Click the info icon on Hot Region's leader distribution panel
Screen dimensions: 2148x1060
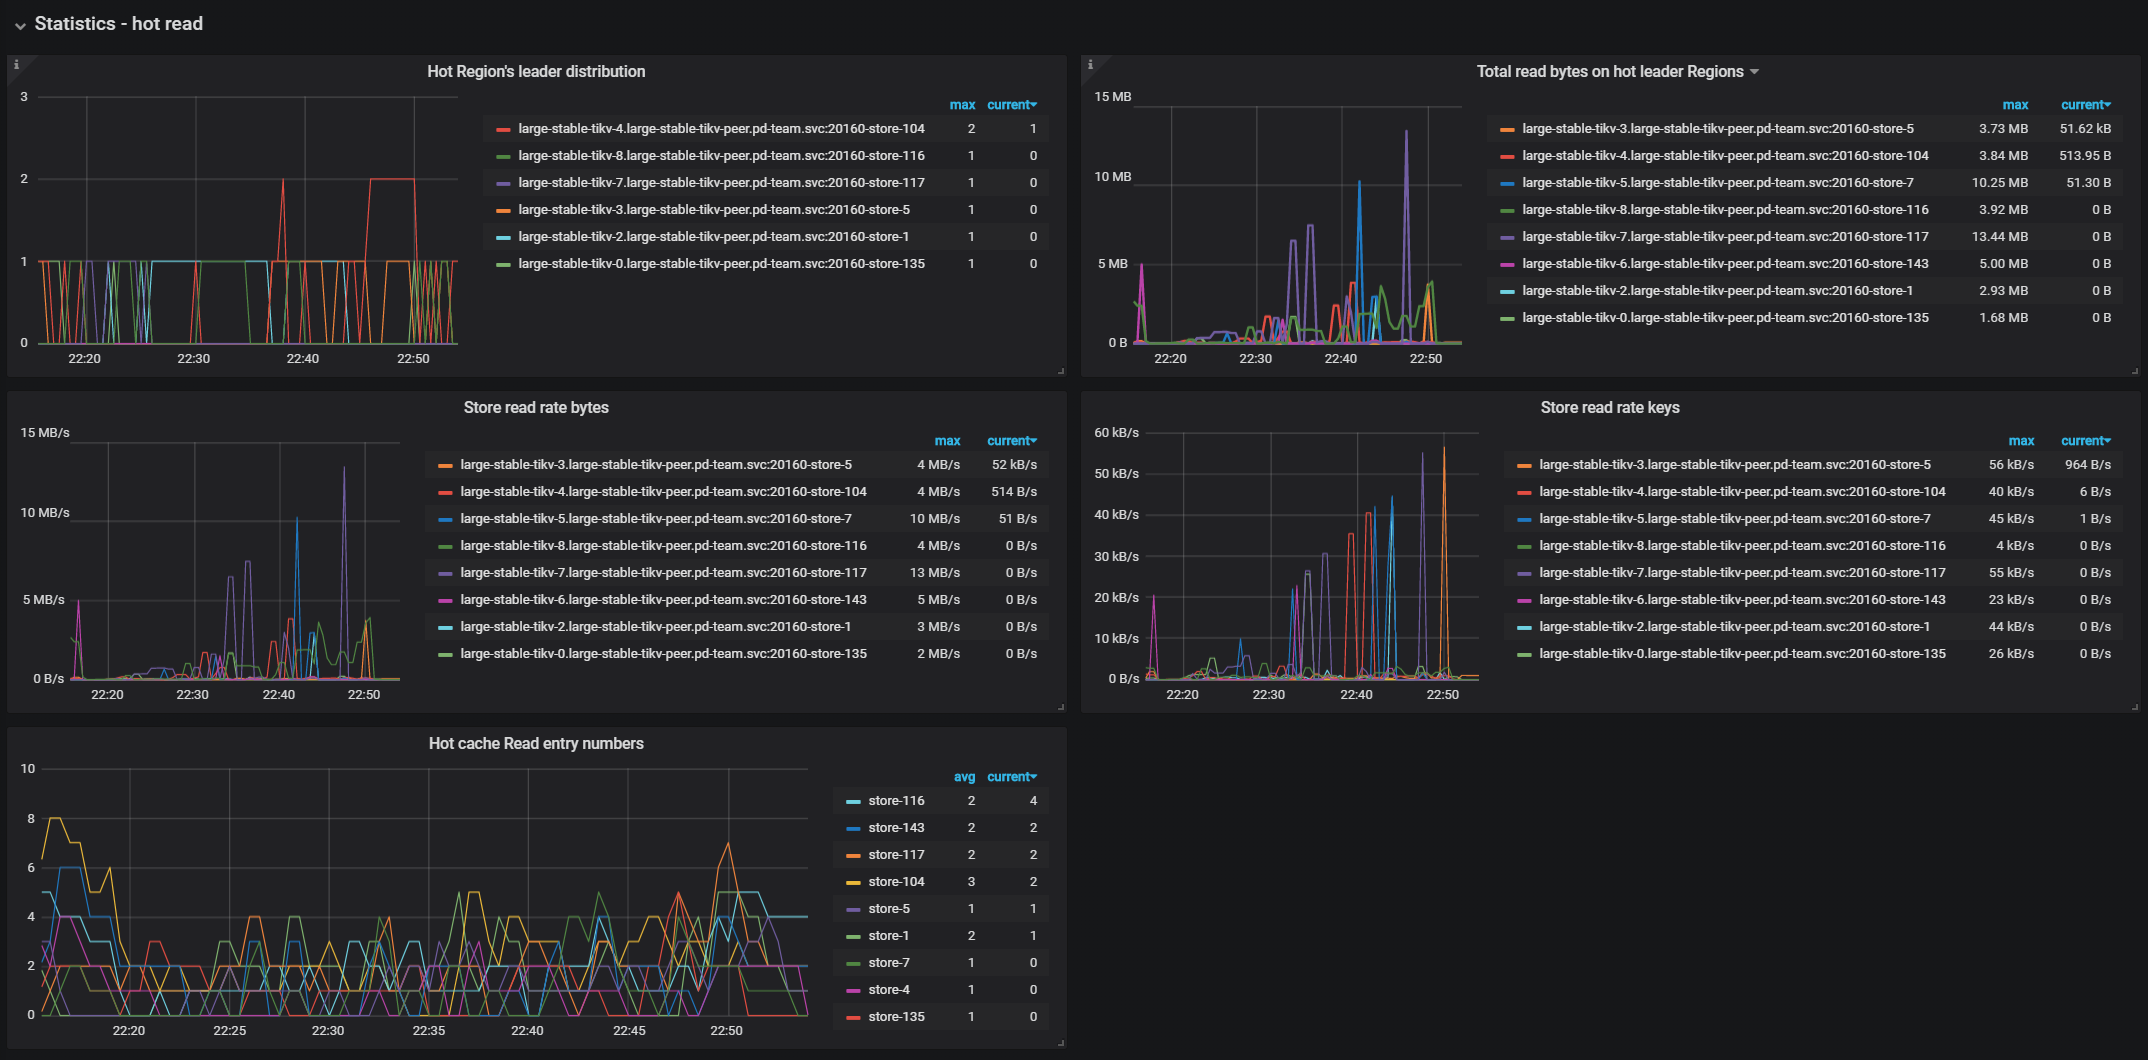[x=16, y=63]
